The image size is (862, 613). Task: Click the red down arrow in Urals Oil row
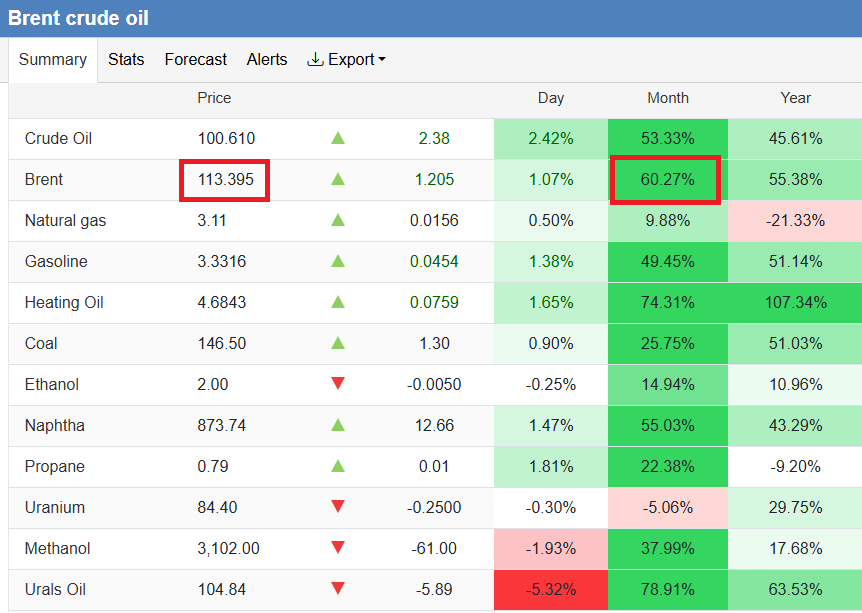338,589
